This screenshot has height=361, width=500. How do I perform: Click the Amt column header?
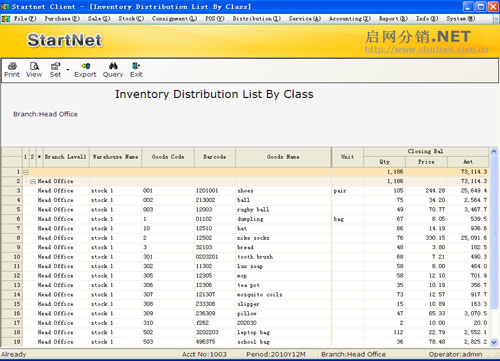468,162
